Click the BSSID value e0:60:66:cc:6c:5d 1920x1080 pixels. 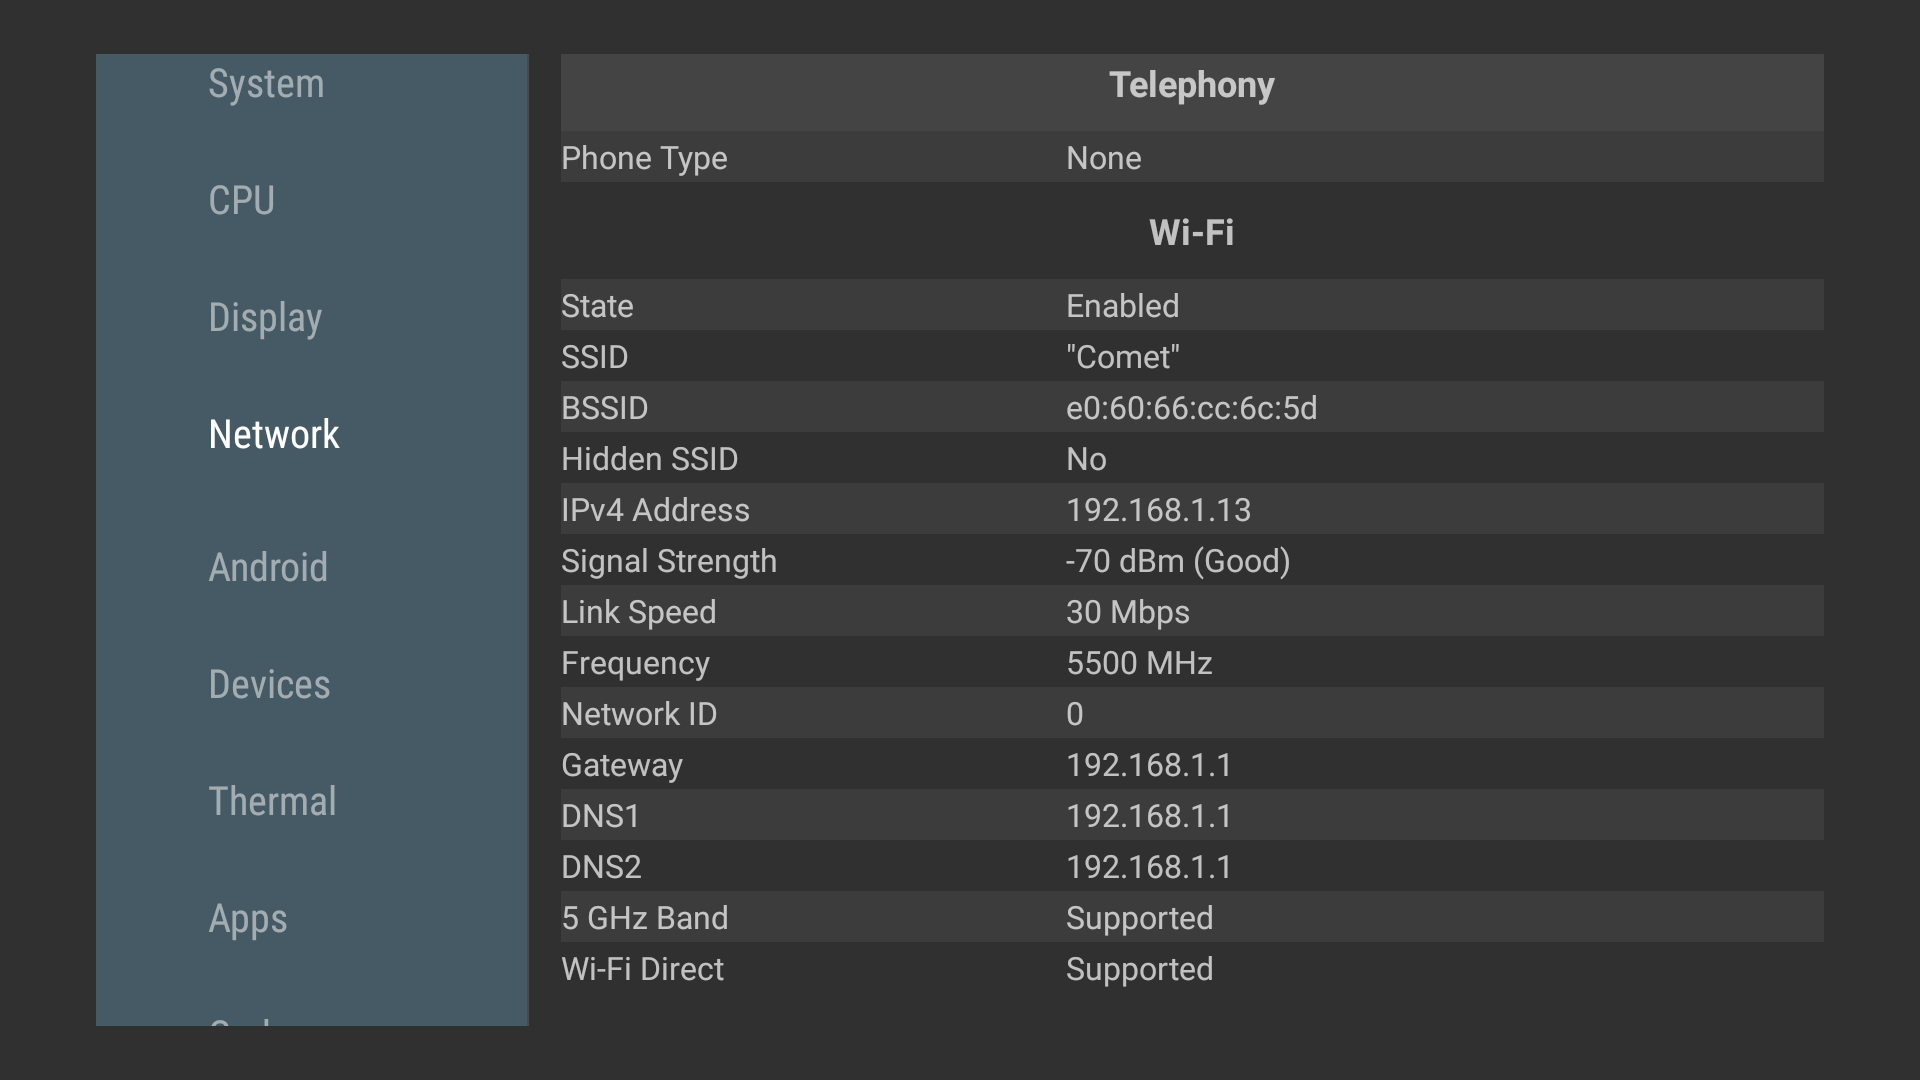[1191, 408]
